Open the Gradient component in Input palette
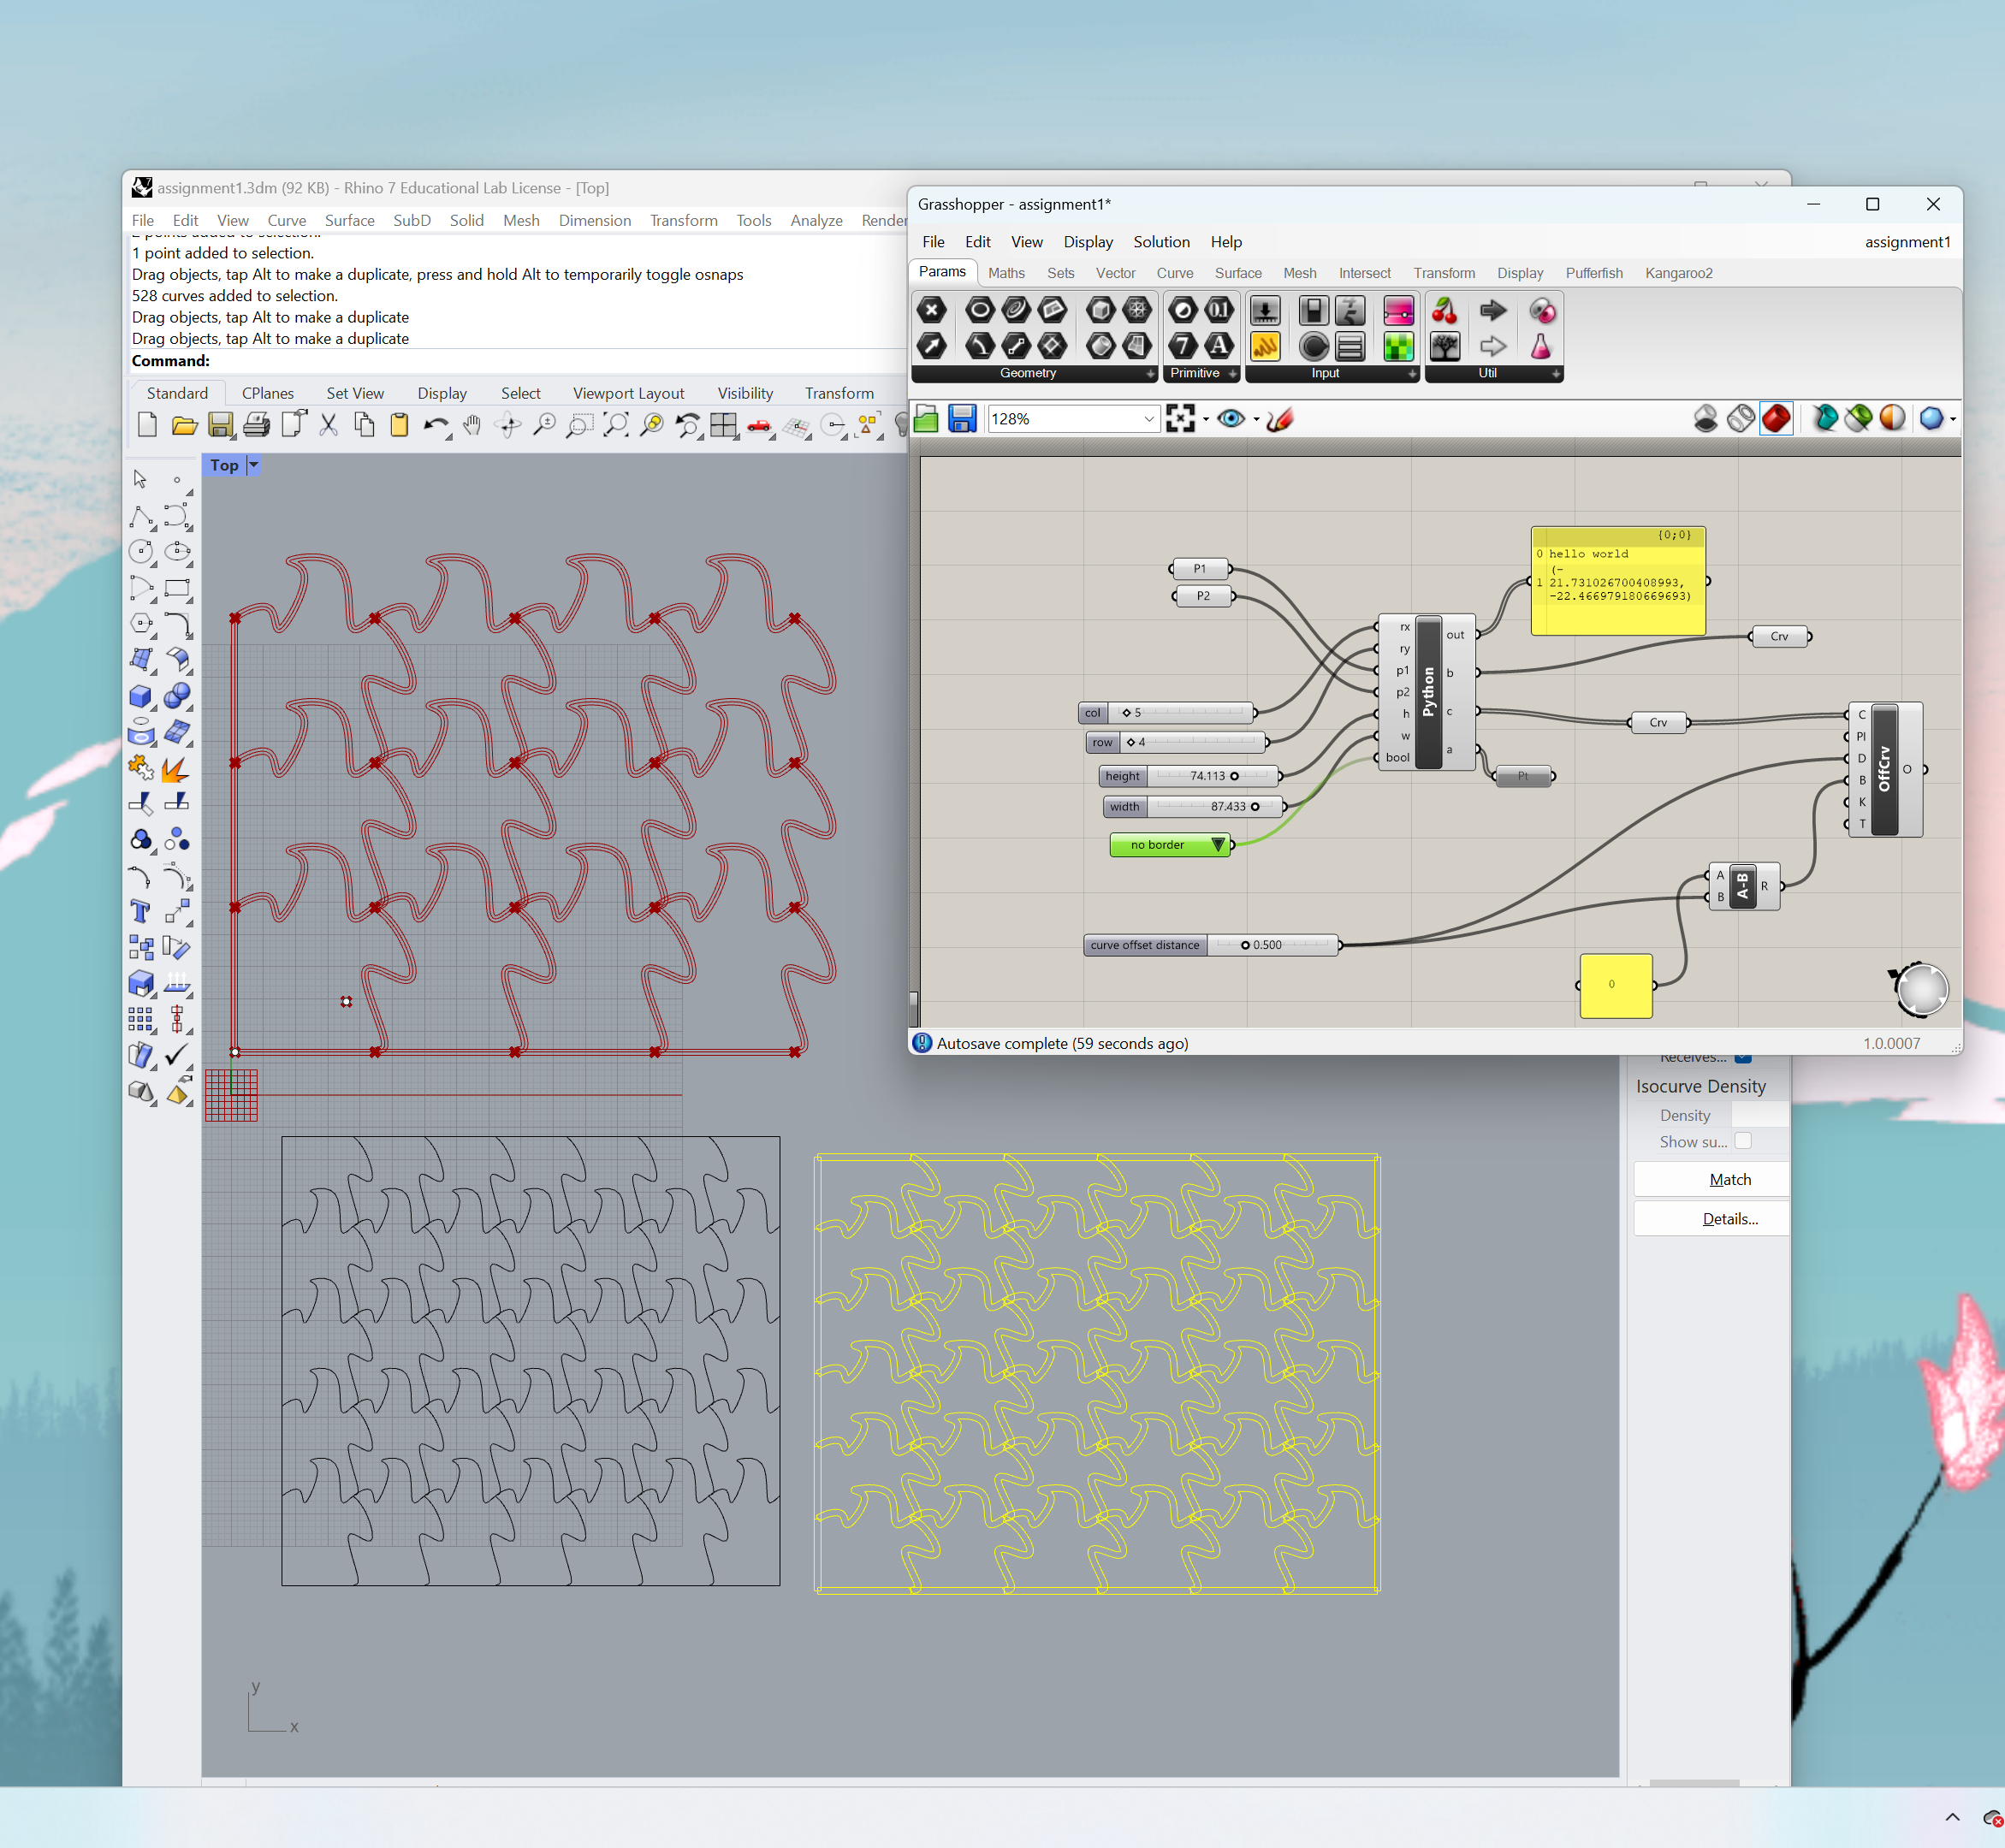 click(1398, 310)
